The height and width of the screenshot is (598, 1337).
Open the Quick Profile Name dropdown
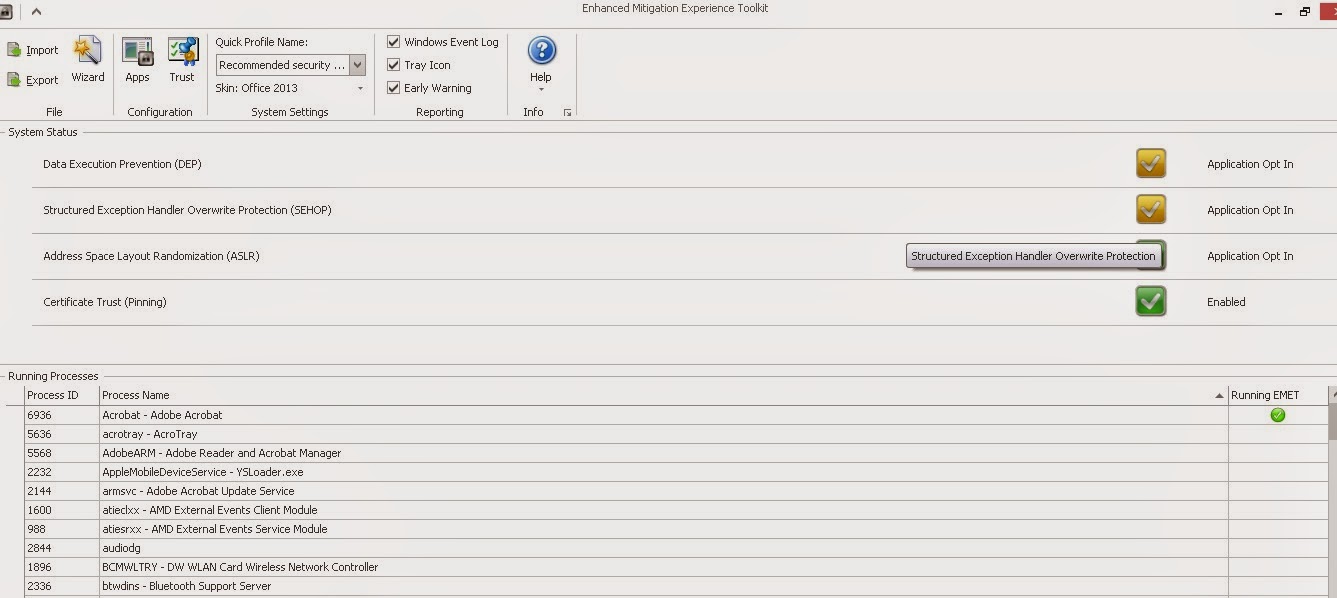tap(357, 65)
